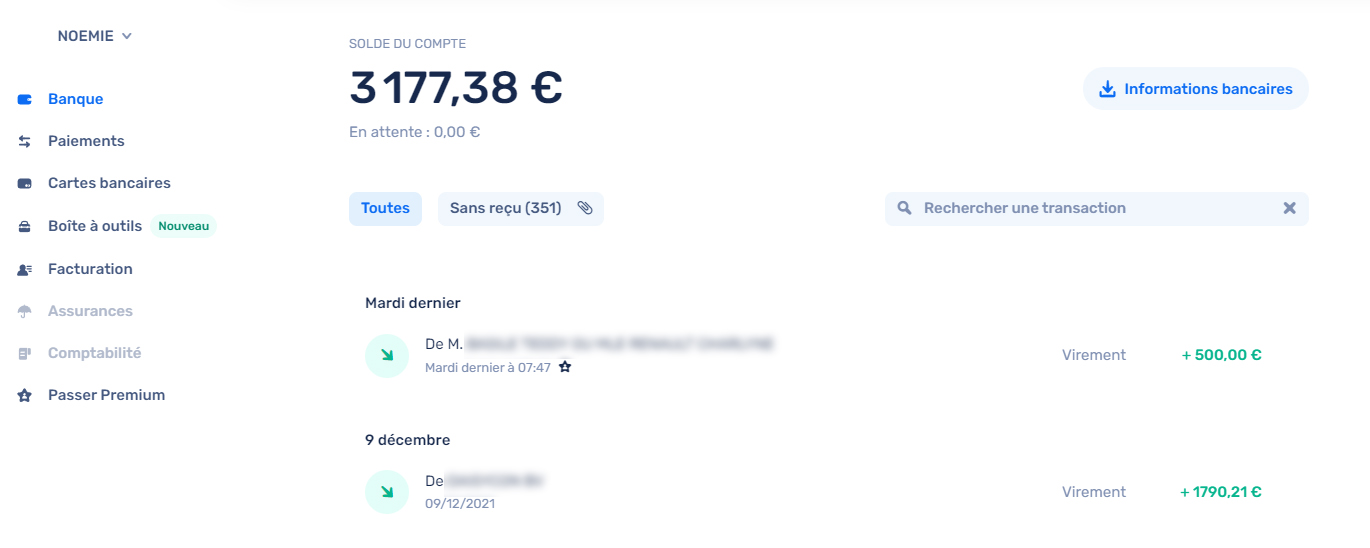Viewport: 1370px width, 548px height.
Task: Switch to Sans reçu (351) filter
Action: click(x=520, y=208)
